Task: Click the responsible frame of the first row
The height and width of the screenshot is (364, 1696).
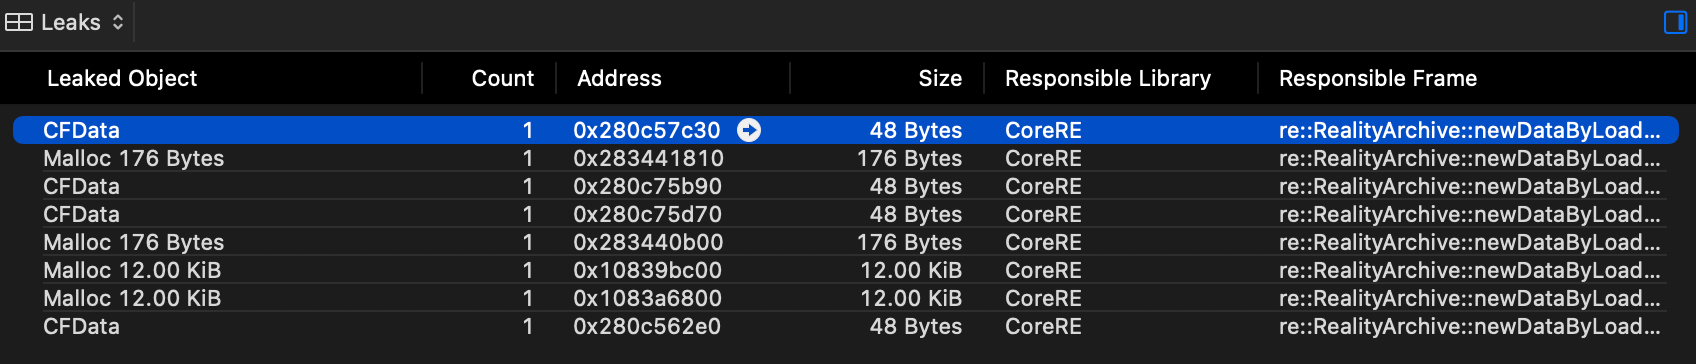Action: pyautogui.click(x=1469, y=130)
